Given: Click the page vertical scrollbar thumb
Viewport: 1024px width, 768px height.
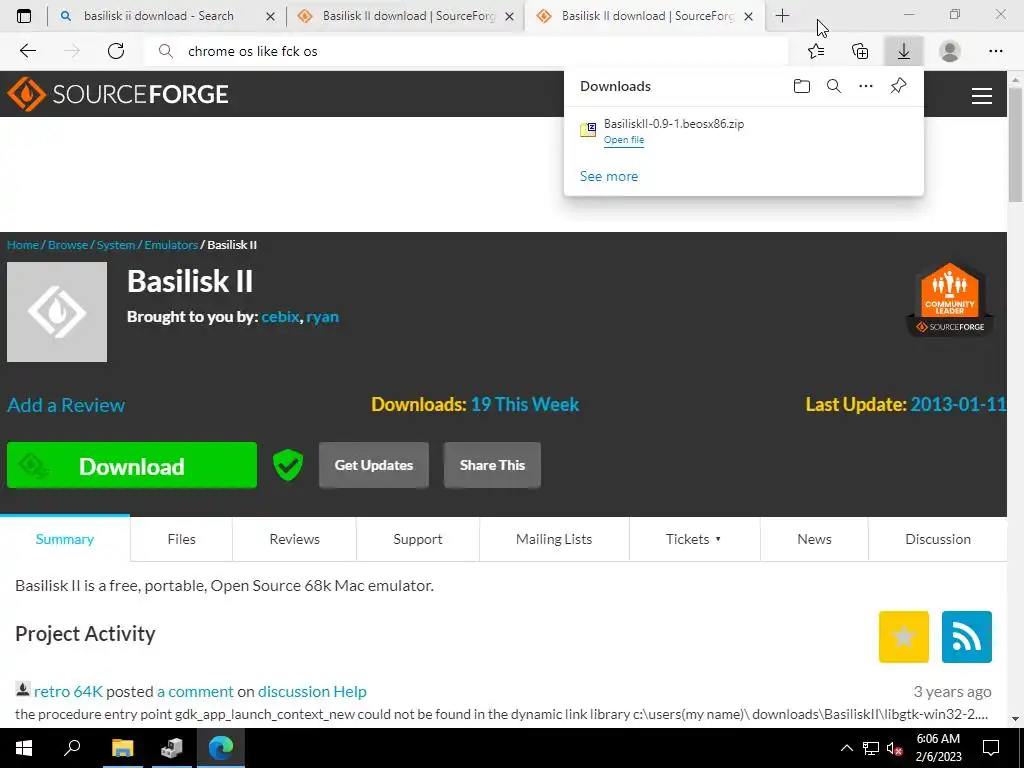Looking at the screenshot, I should pyautogui.click(x=1016, y=144).
